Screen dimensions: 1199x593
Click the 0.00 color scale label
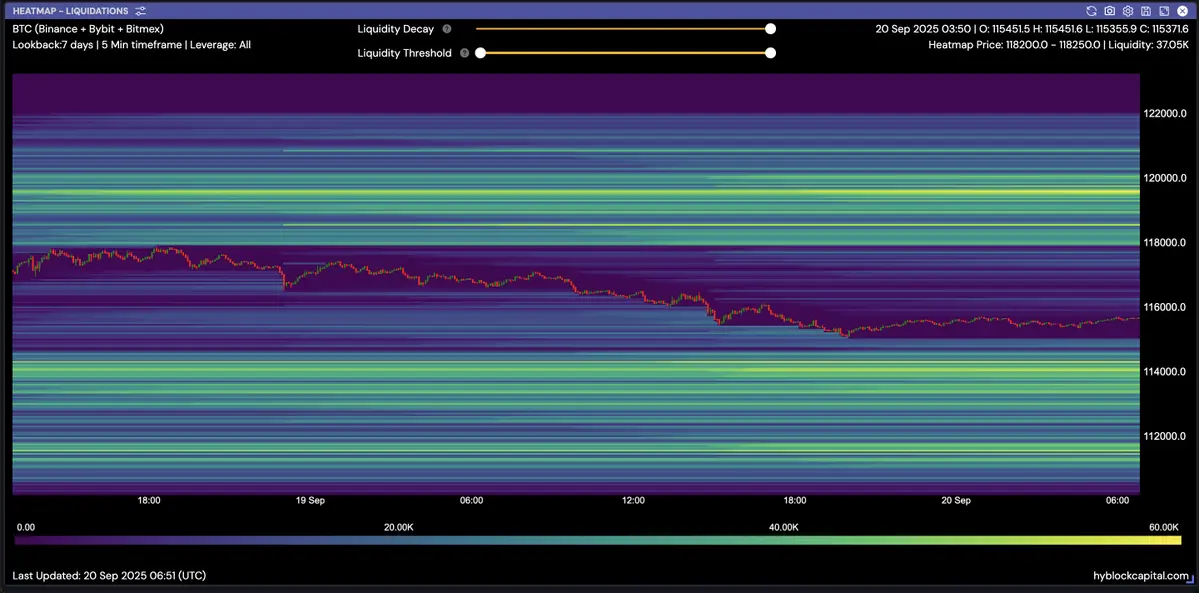pos(25,527)
